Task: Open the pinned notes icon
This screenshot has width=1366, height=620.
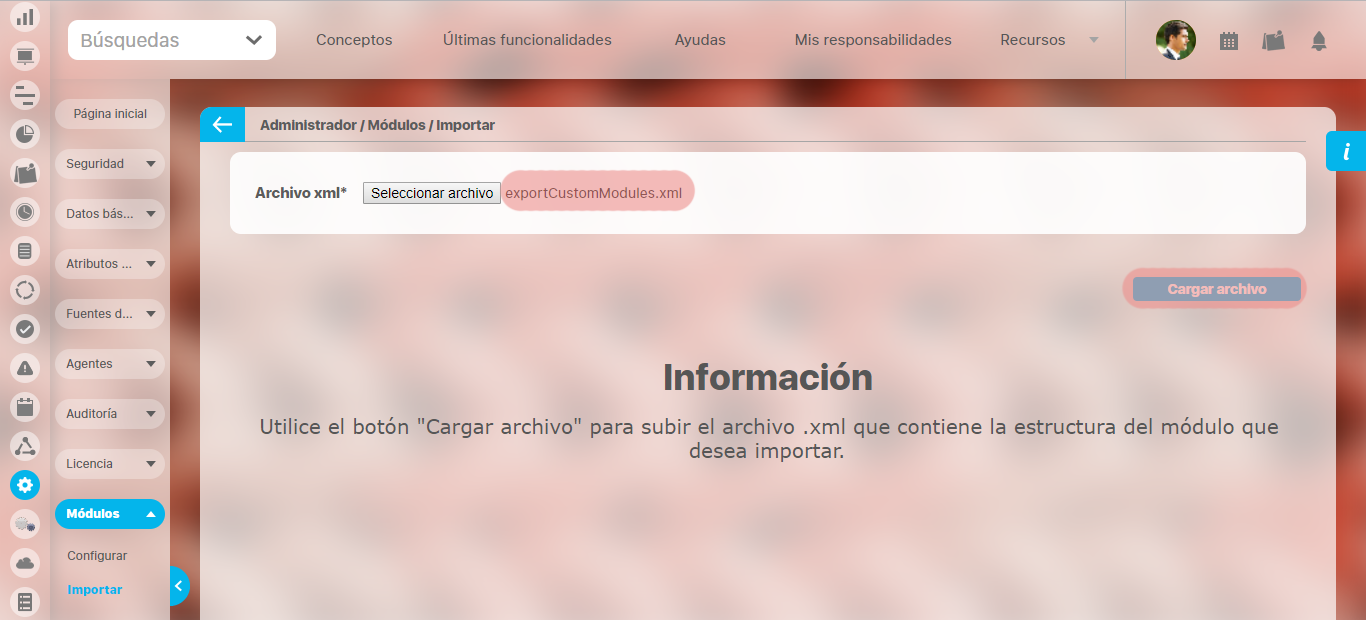Action: click(x=1273, y=41)
